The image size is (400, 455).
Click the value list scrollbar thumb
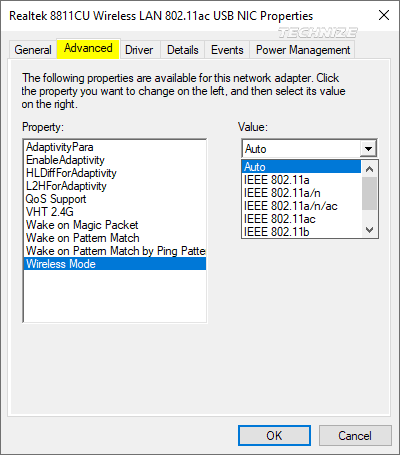tap(369, 193)
